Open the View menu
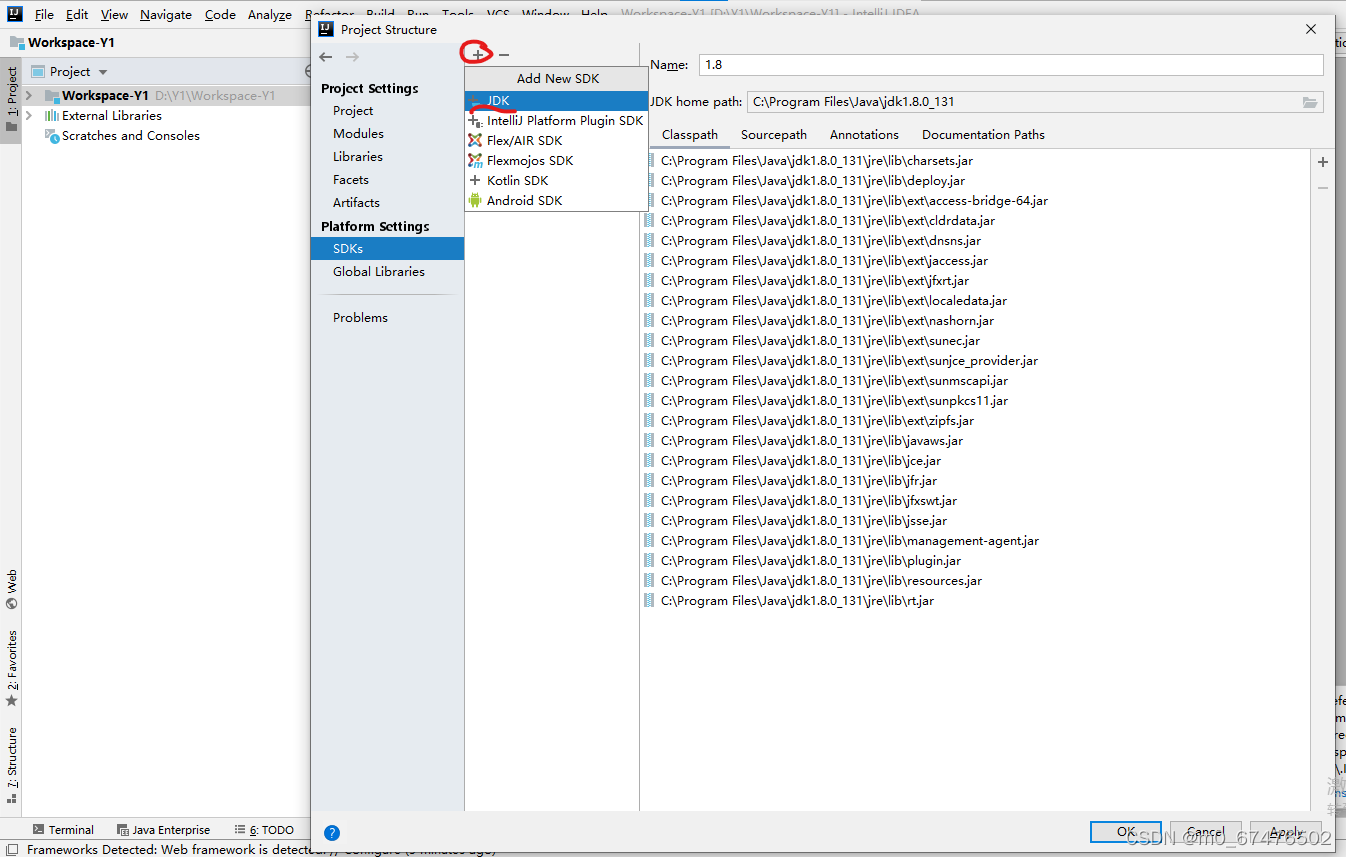Screen dimensions: 1346x857 114,15
